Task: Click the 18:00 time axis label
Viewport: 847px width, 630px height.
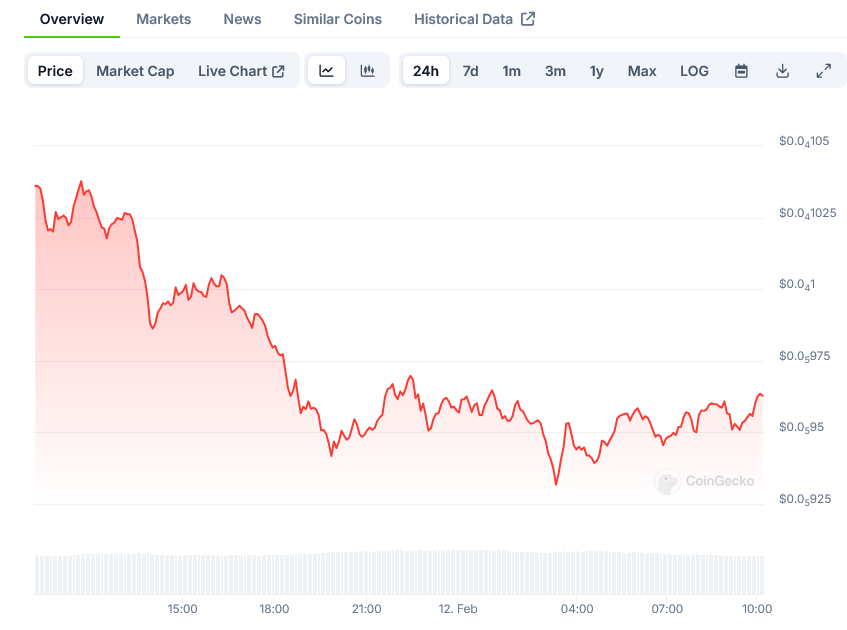Action: click(x=274, y=609)
